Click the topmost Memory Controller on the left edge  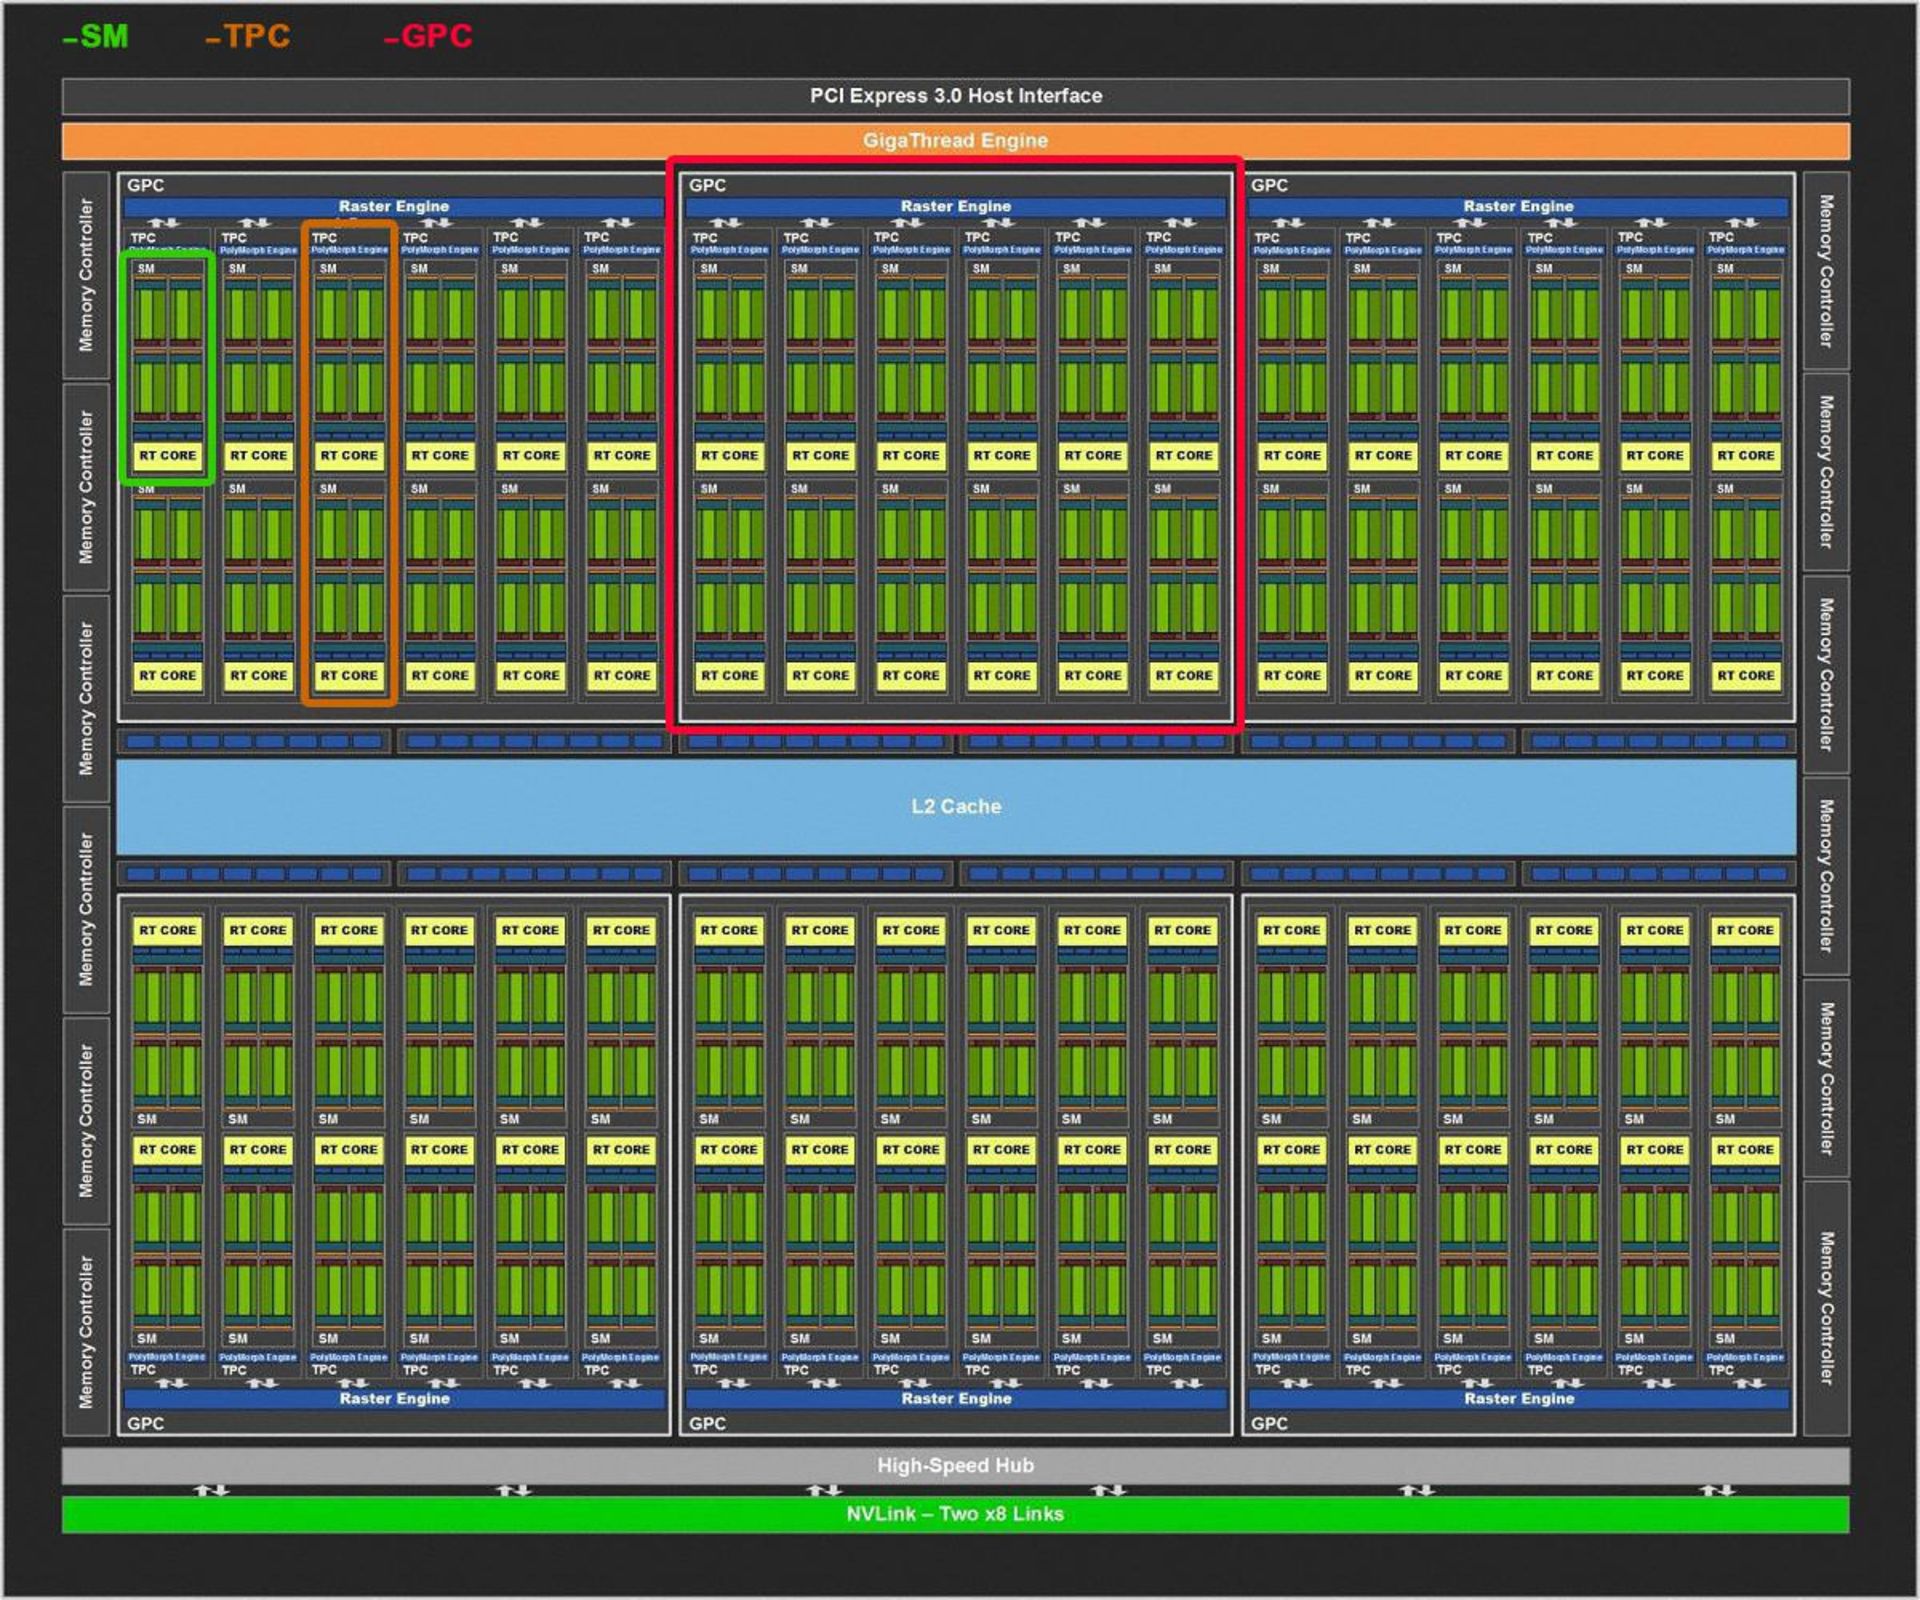point(86,275)
